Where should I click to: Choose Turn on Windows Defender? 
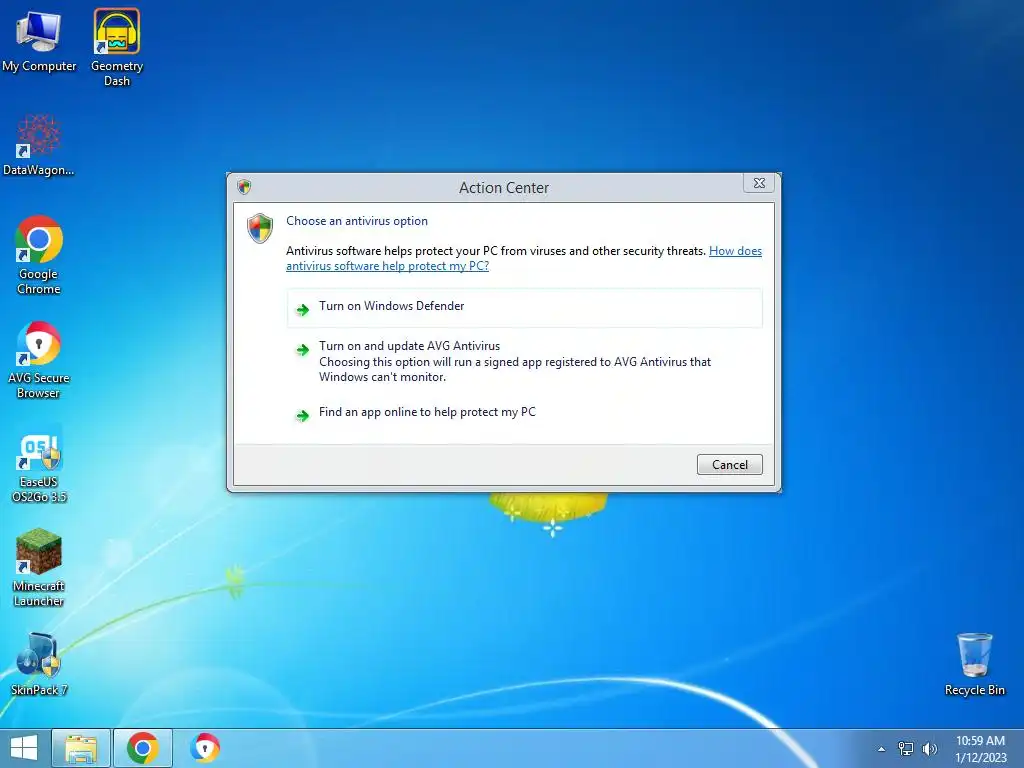(524, 307)
